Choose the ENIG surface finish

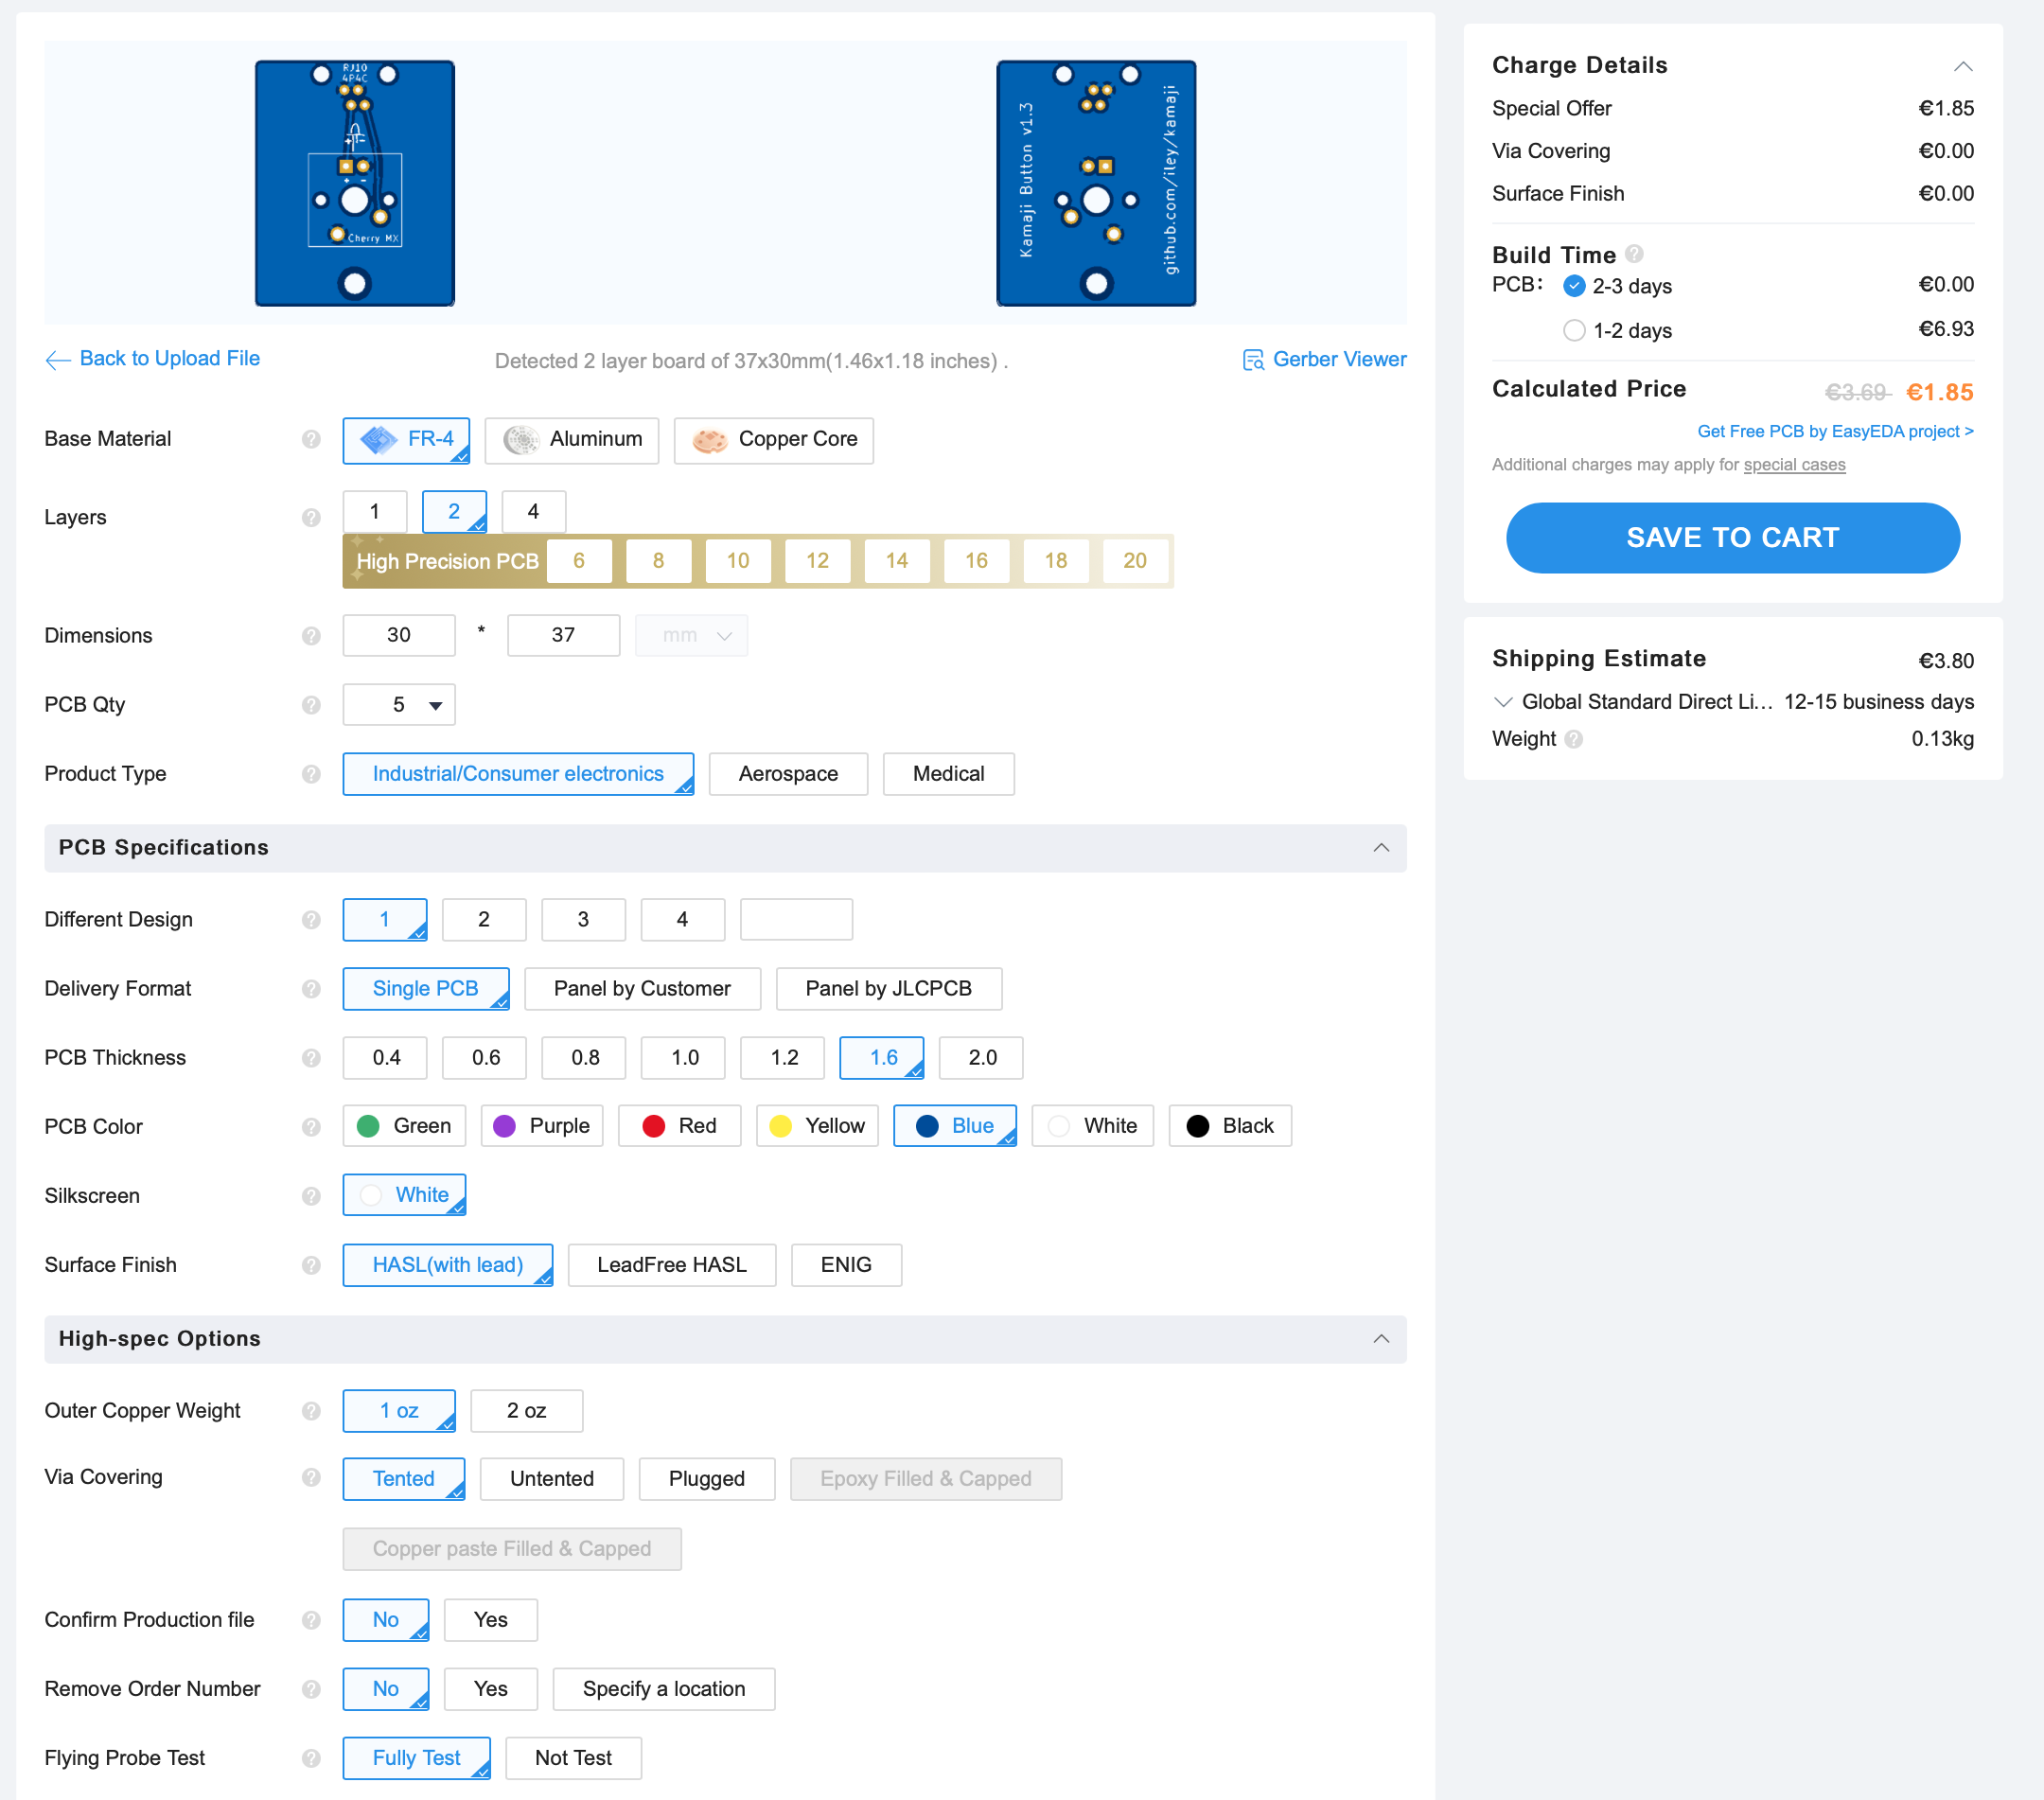point(846,1265)
